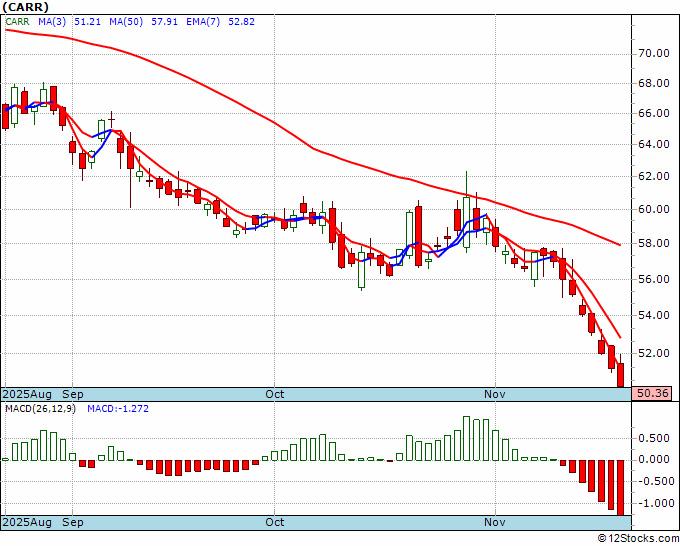This screenshot has width=680, height=546.
Task: Click Nov on the MACD date axis
Action: 495,522
